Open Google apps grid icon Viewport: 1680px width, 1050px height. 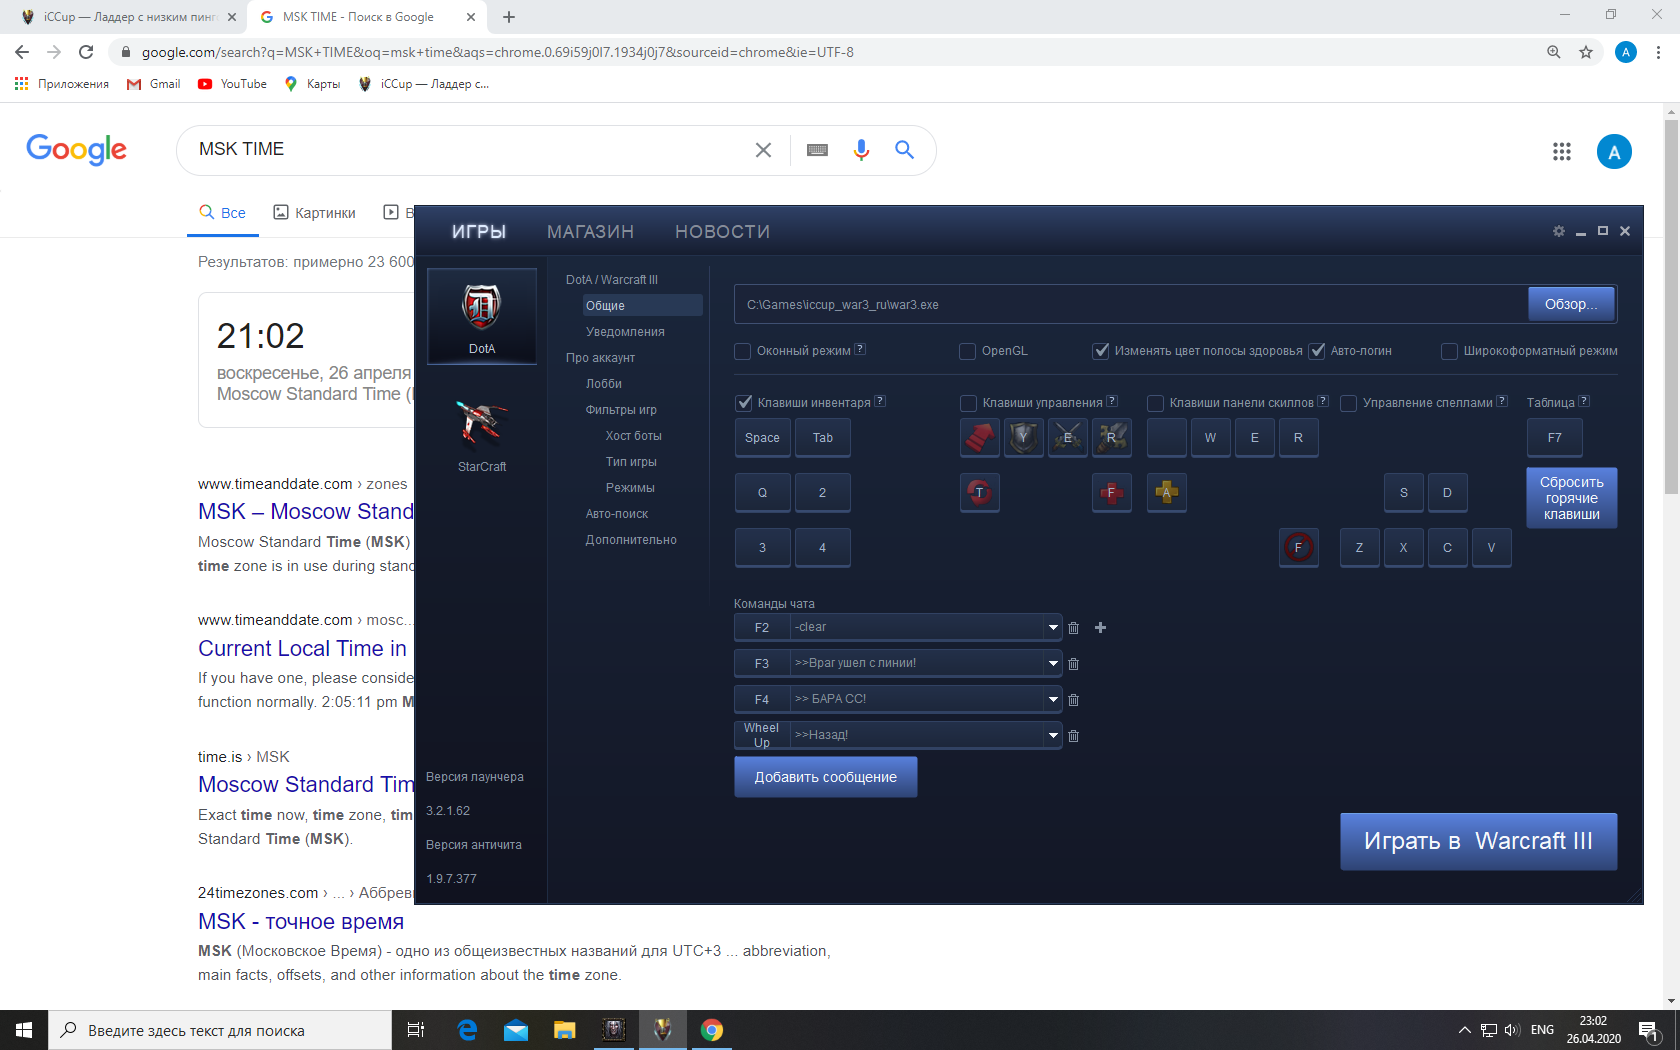pyautogui.click(x=1562, y=151)
